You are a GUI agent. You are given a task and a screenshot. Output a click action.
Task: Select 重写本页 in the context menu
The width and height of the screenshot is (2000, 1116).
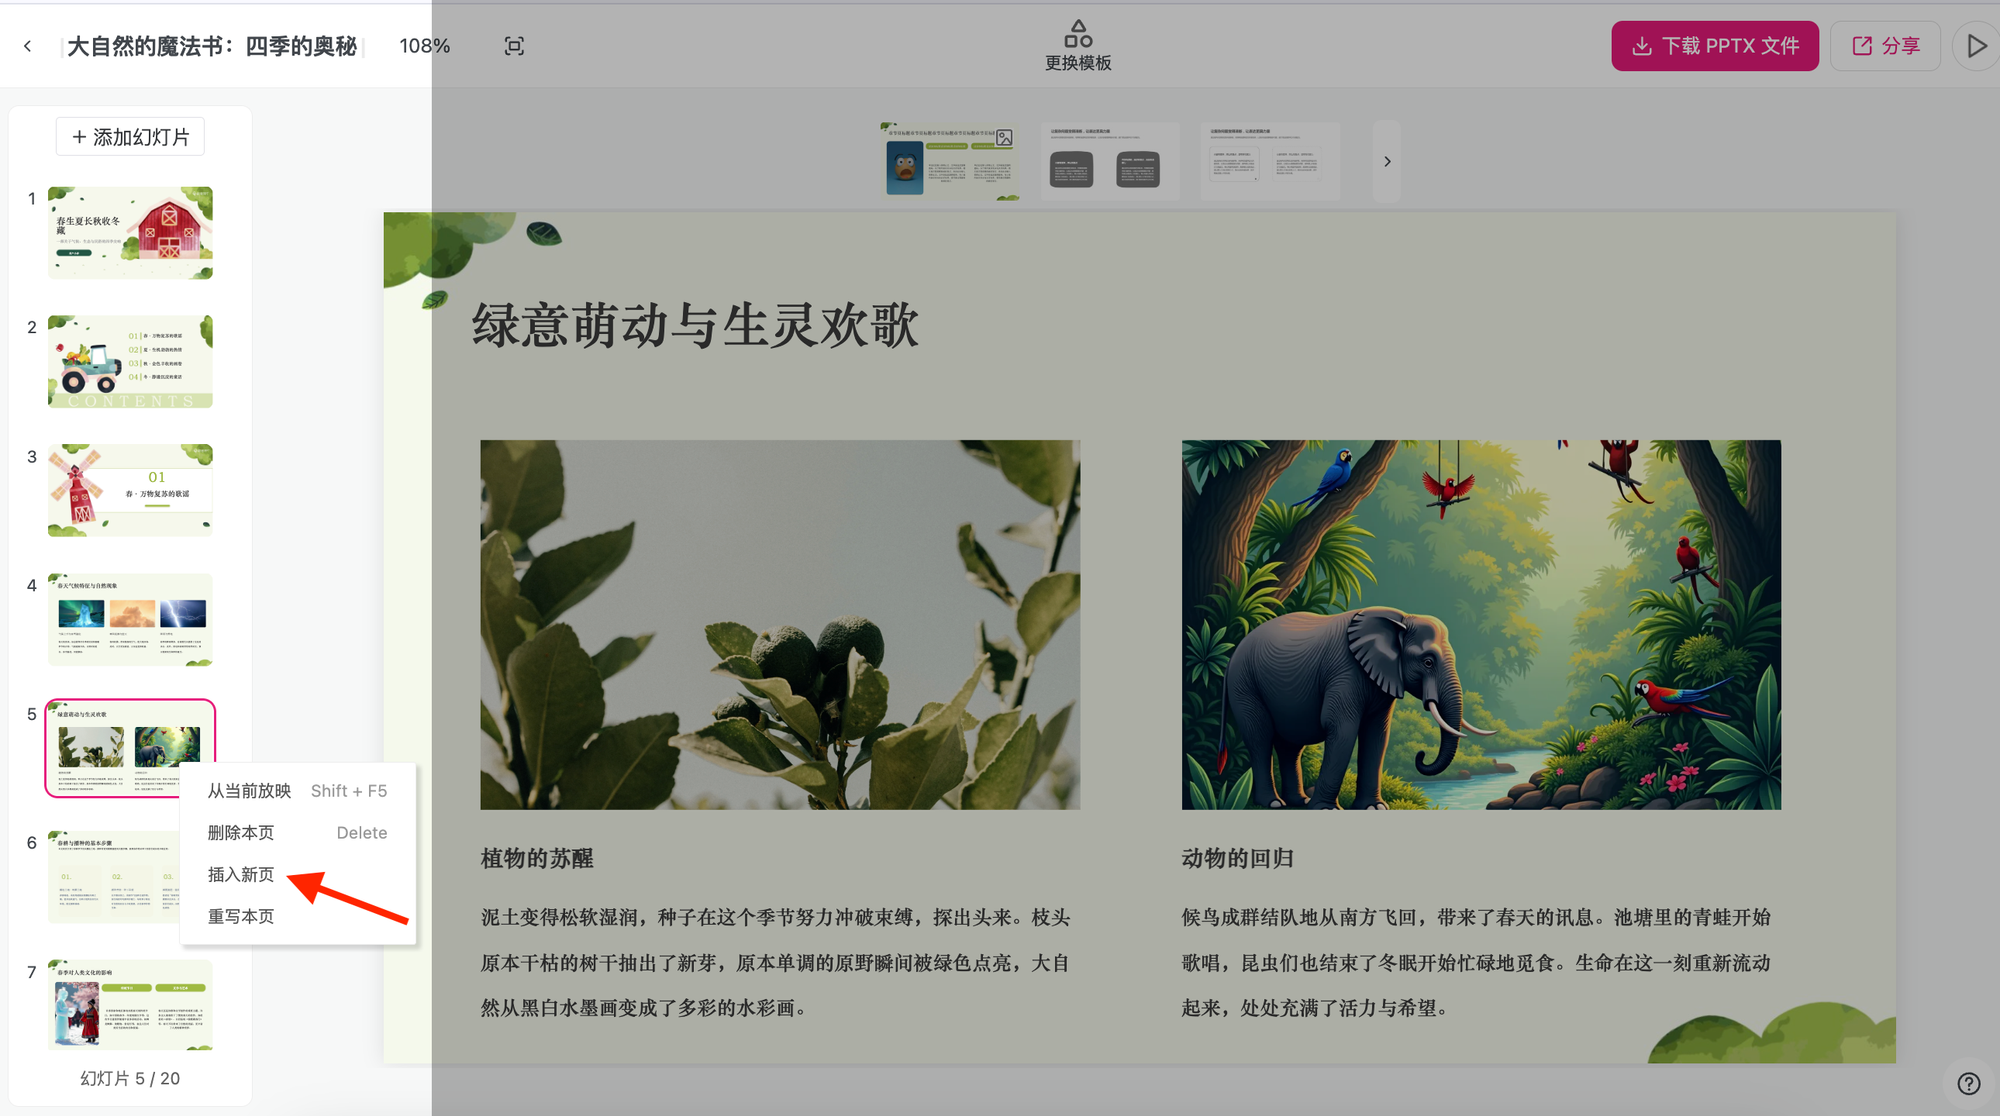(241, 917)
